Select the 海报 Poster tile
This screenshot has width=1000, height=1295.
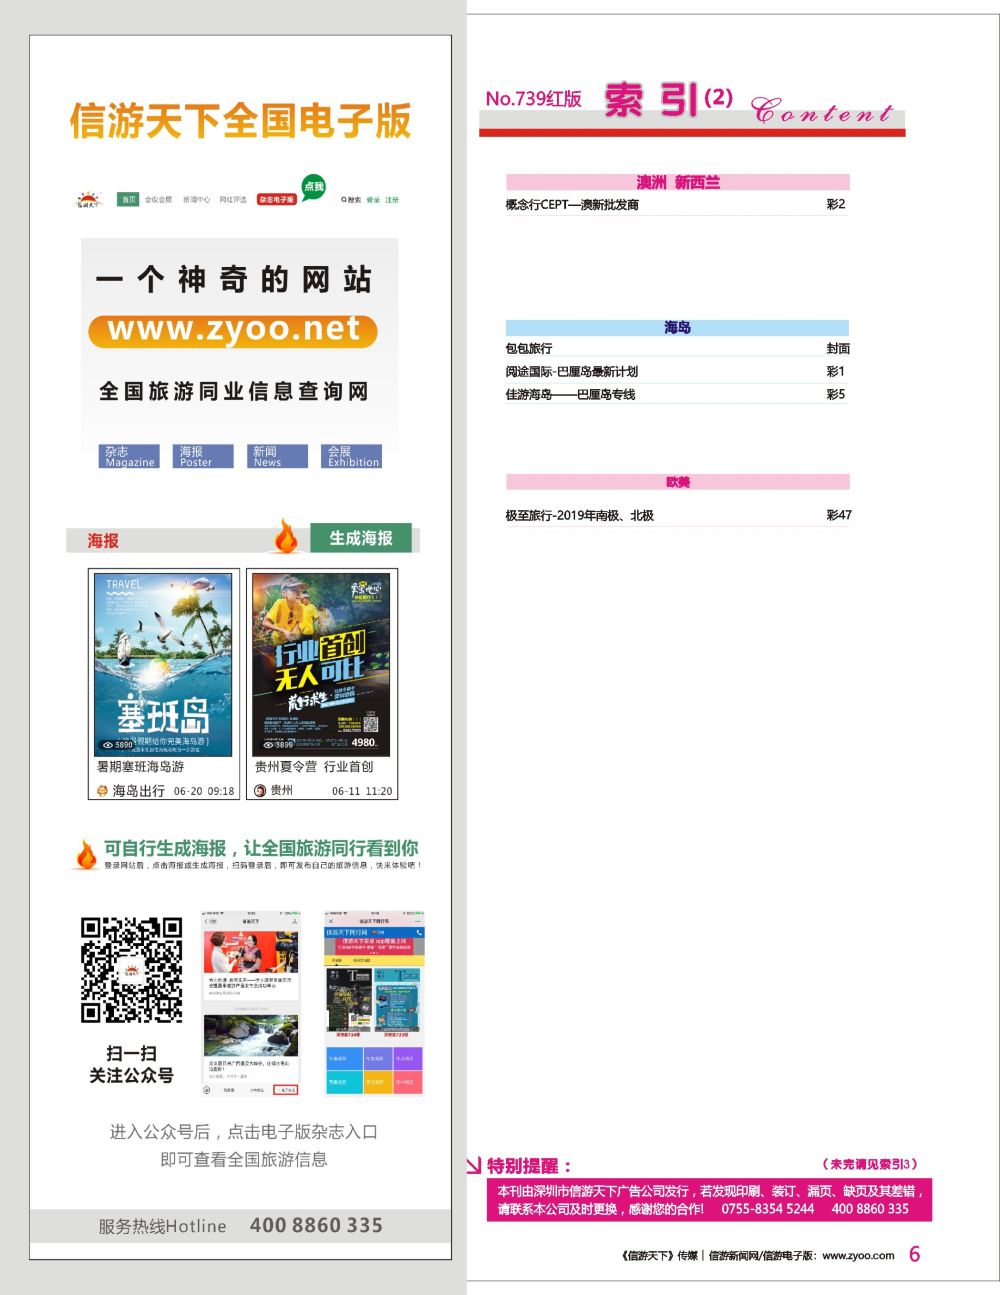point(205,456)
